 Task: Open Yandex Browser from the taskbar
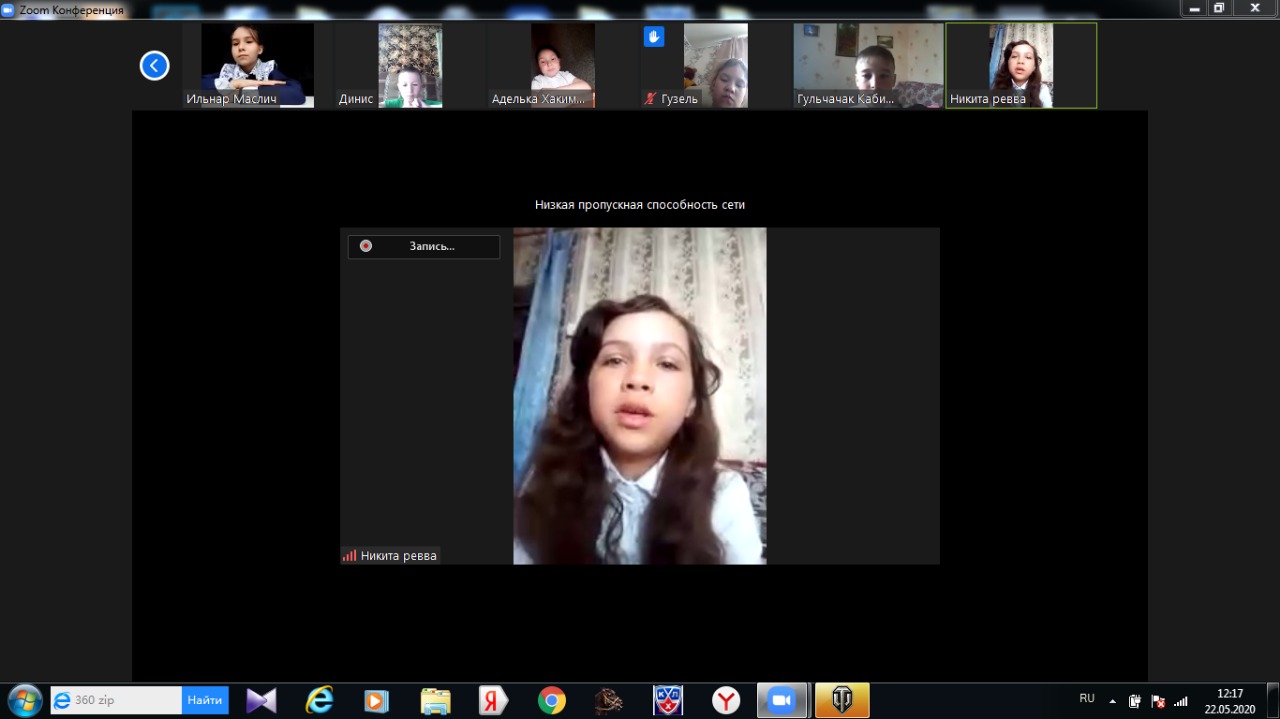point(726,700)
